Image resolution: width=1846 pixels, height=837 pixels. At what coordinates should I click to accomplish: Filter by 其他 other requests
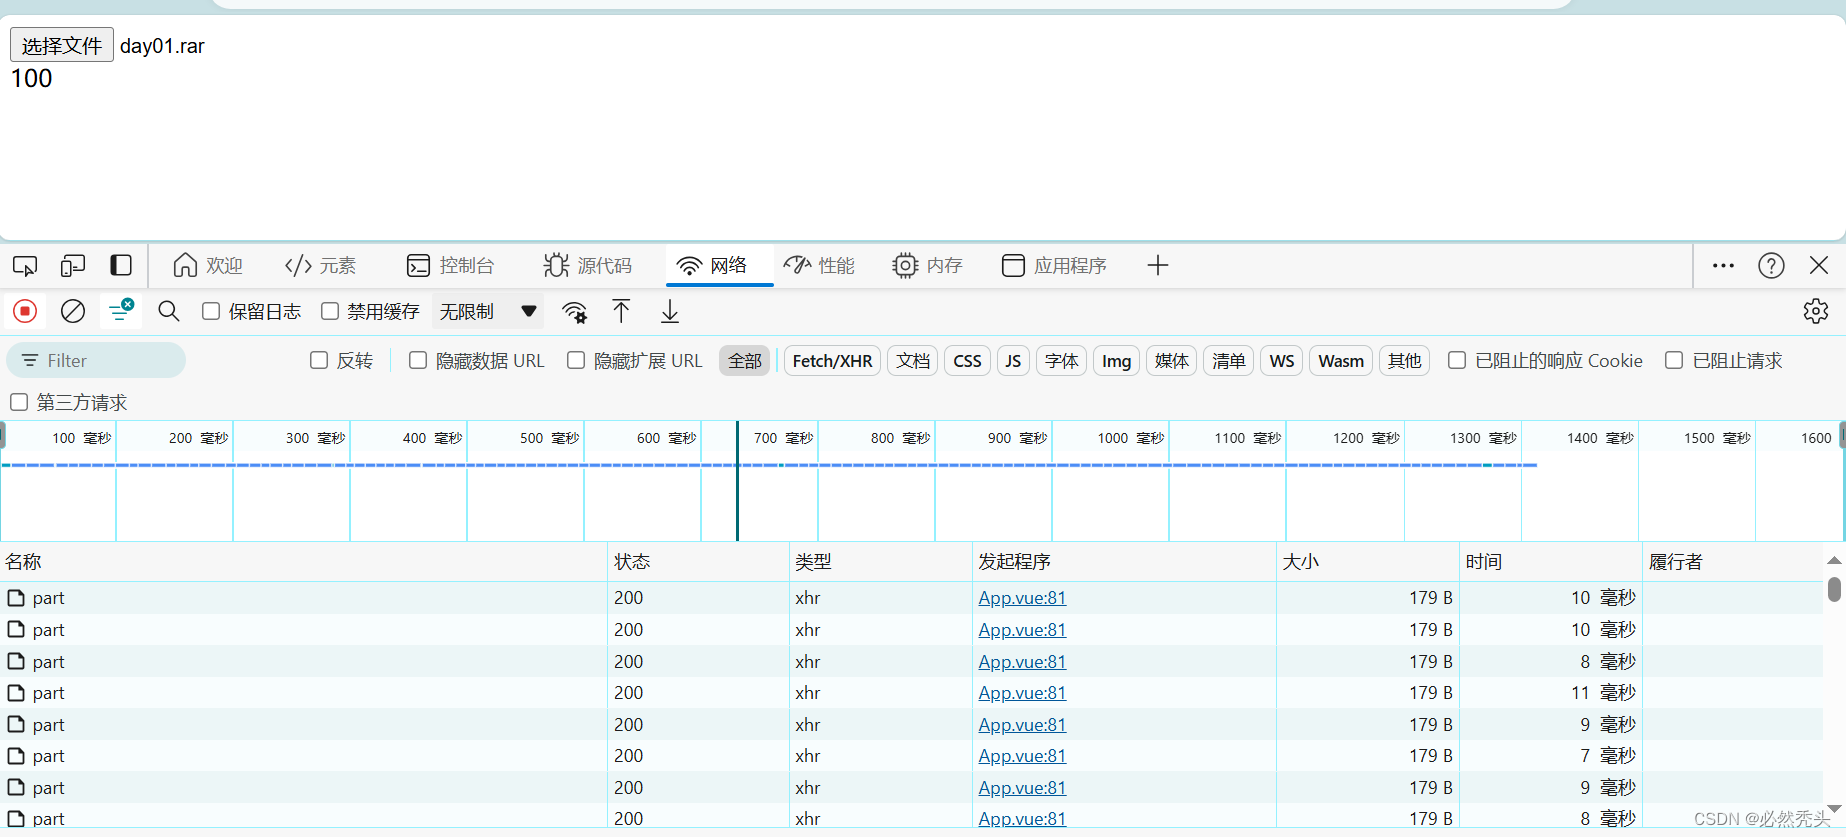coord(1405,360)
